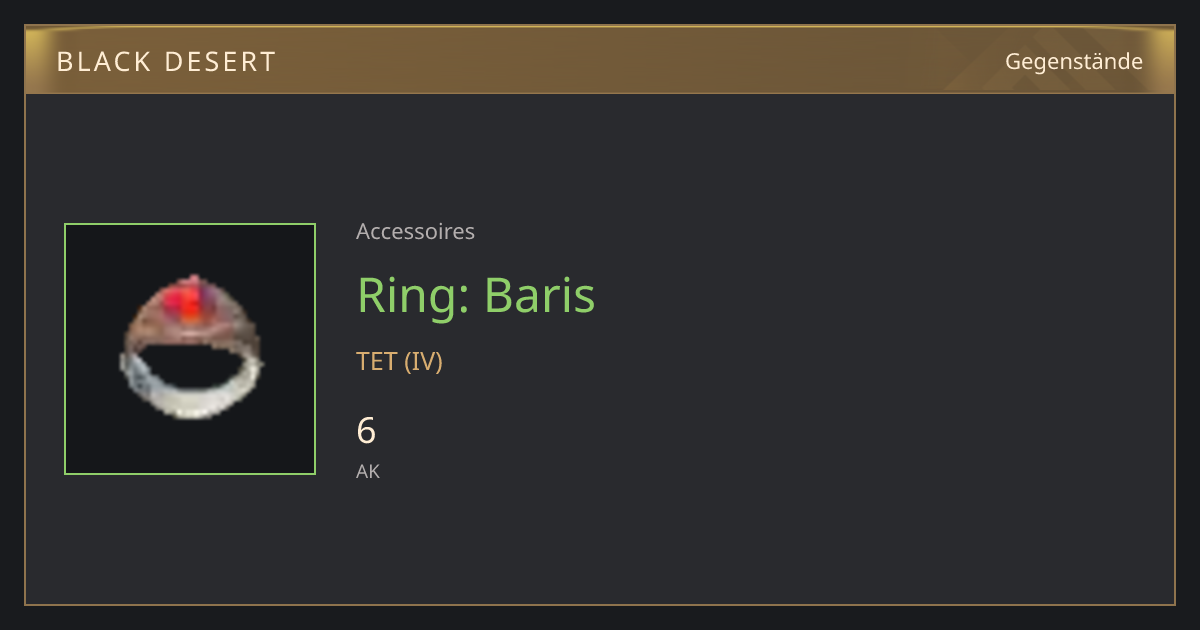
Task: Open the Gegenstände link in the header
Action: 1073,61
